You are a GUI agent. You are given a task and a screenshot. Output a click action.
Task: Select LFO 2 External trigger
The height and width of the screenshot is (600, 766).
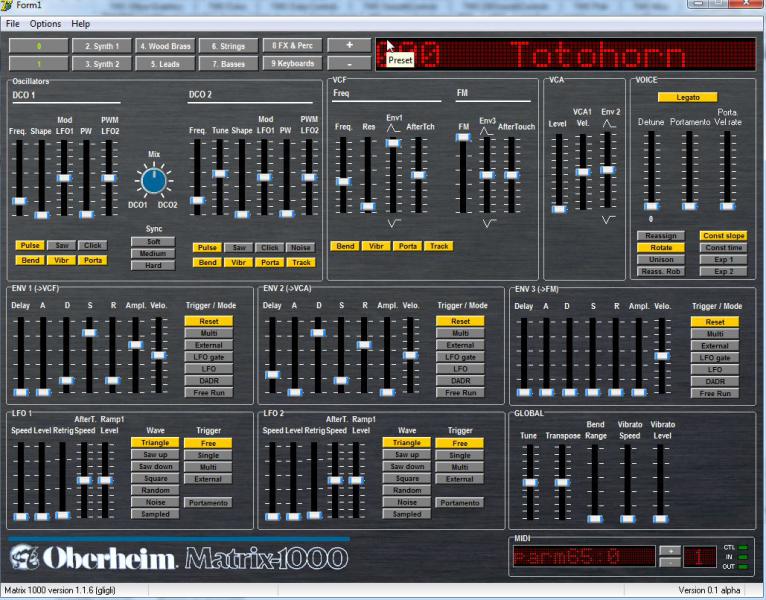point(460,479)
